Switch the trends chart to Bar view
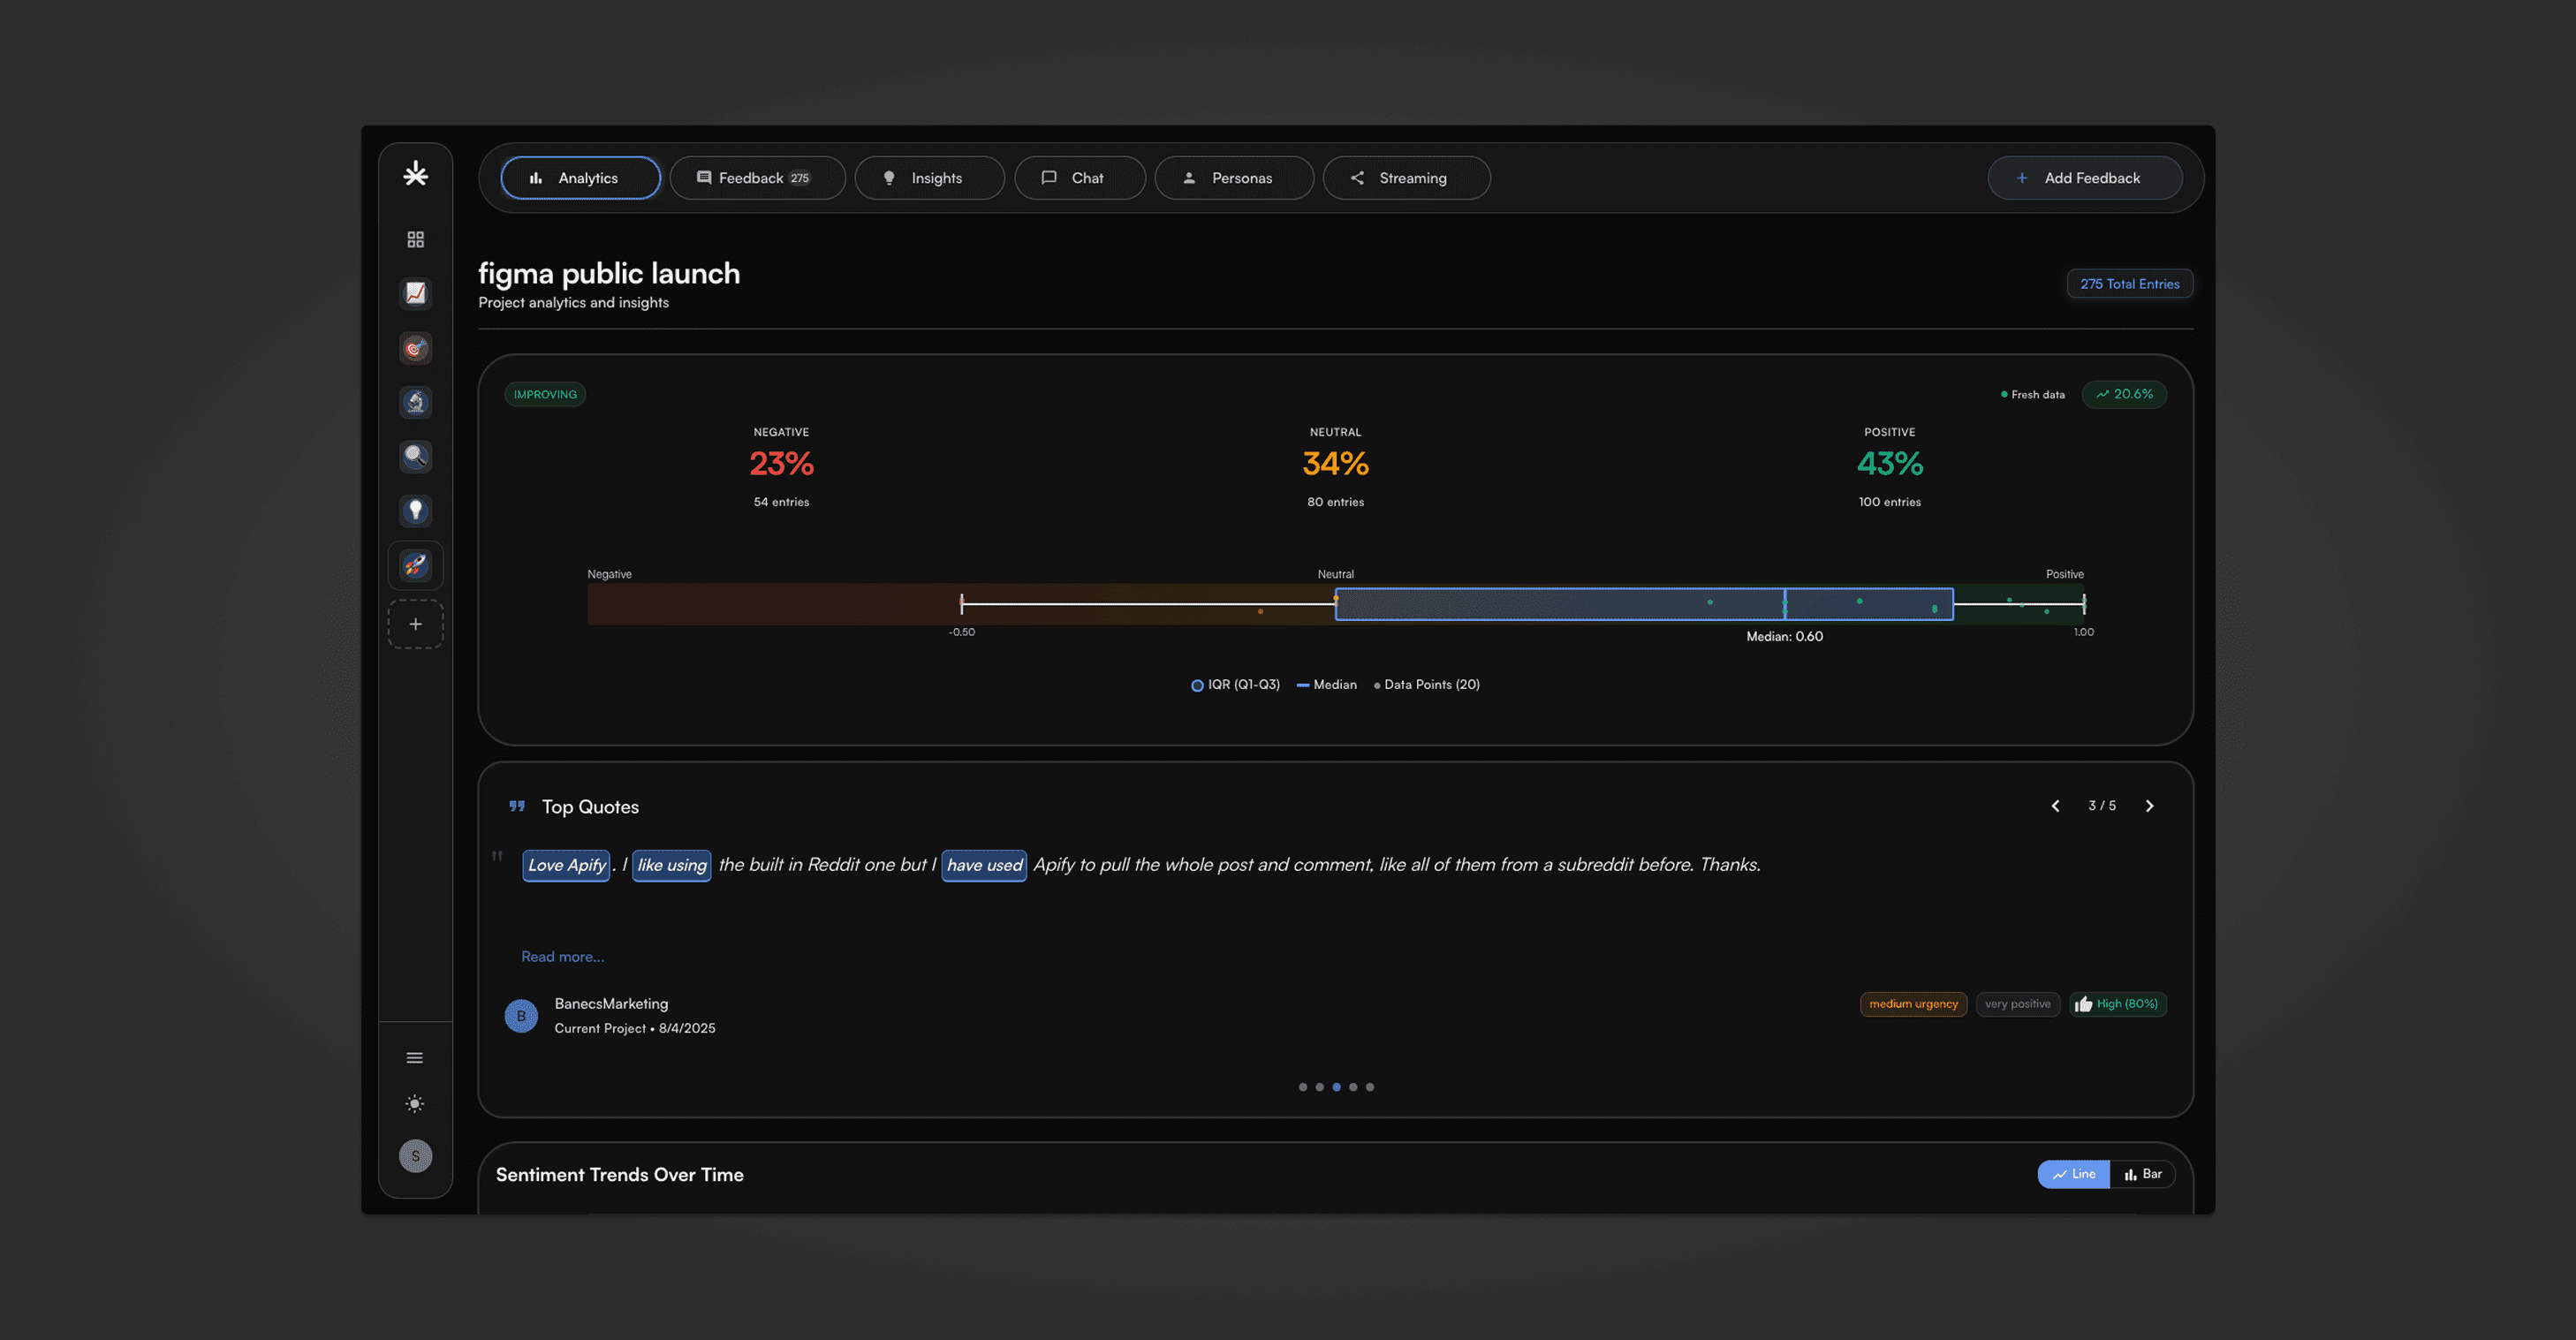Image resolution: width=2576 pixels, height=1340 pixels. 2142,1174
